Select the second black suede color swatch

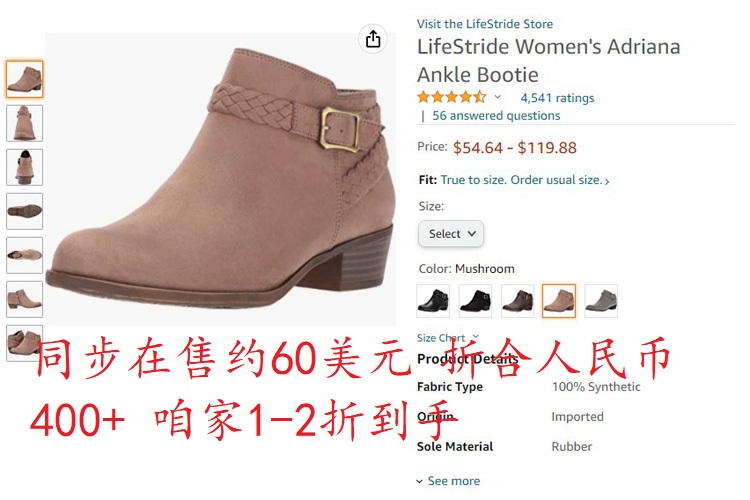(475, 301)
